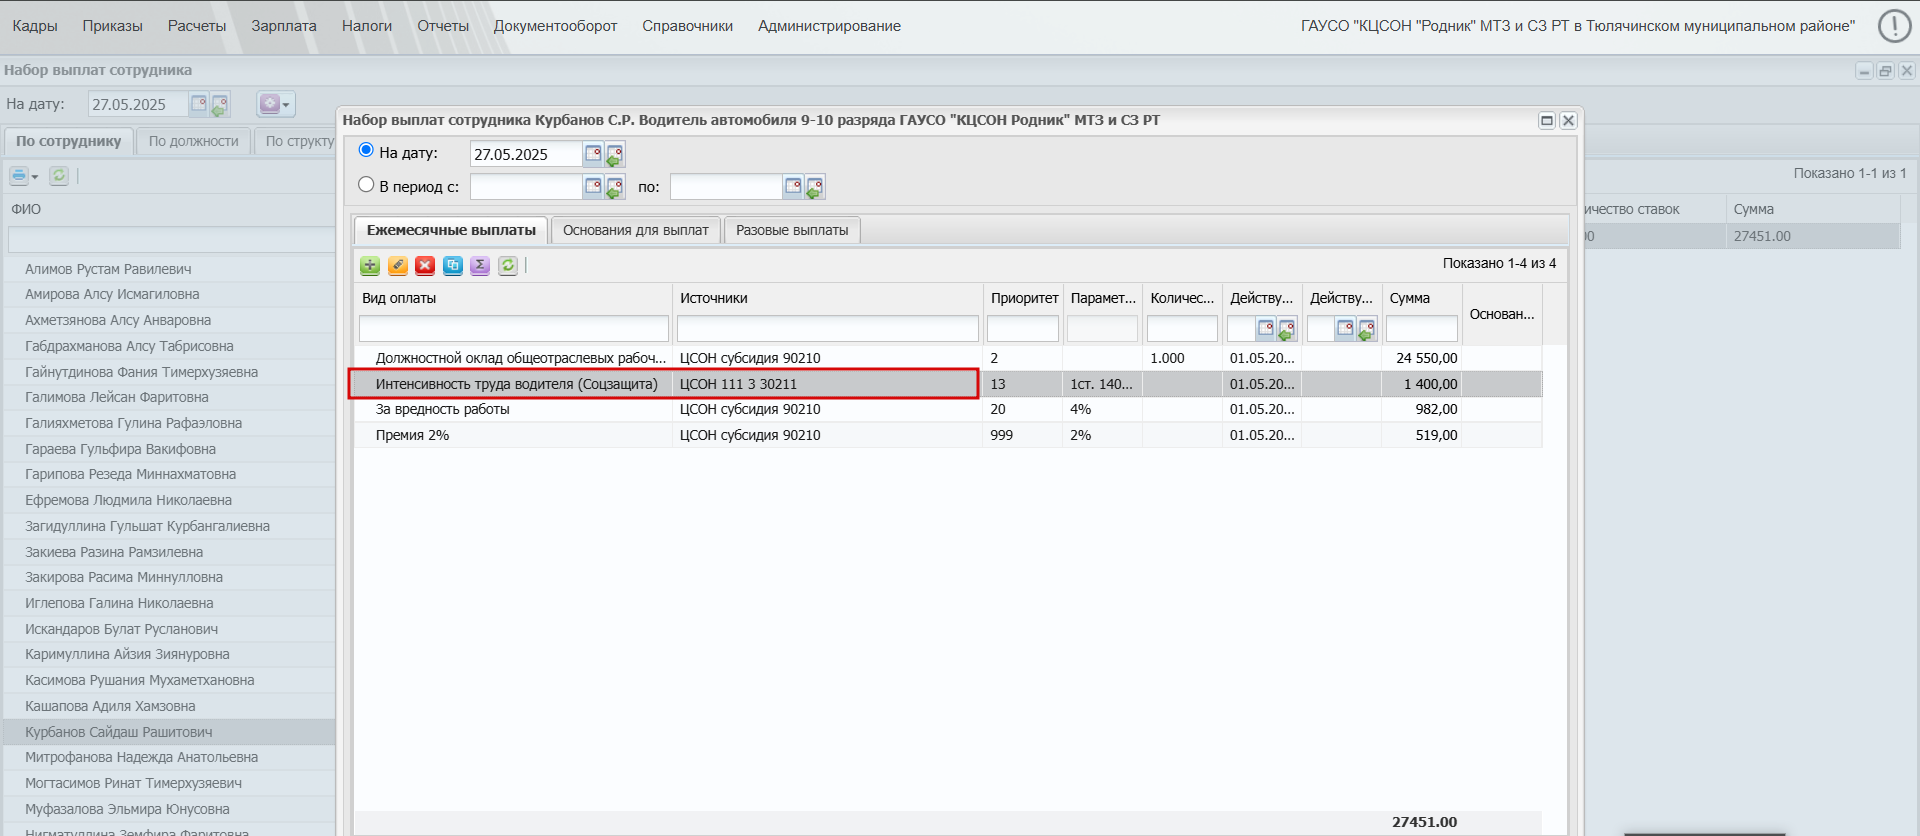Select the row Должностной оклад общеотраслевых рабоч...
The image size is (1920, 836).
pos(948,358)
